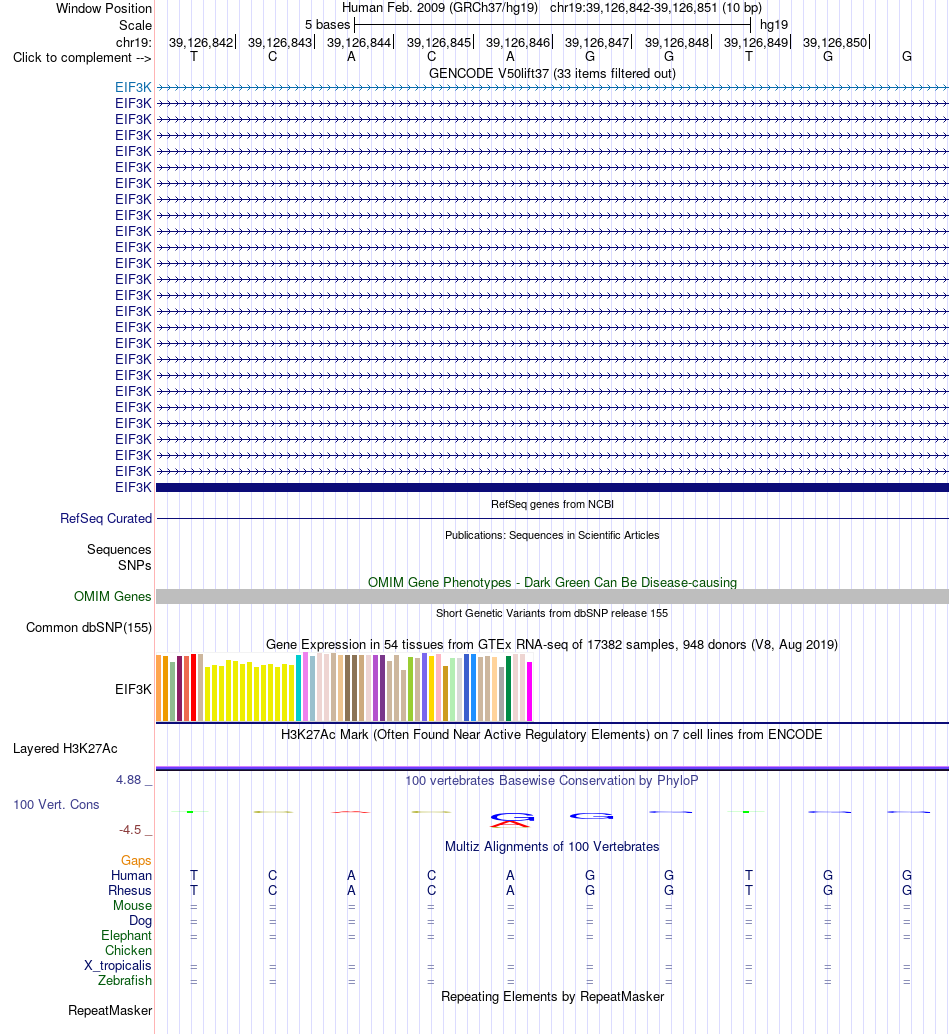Open 'OMIM Gene Phenotypes' green track title

point(552,582)
